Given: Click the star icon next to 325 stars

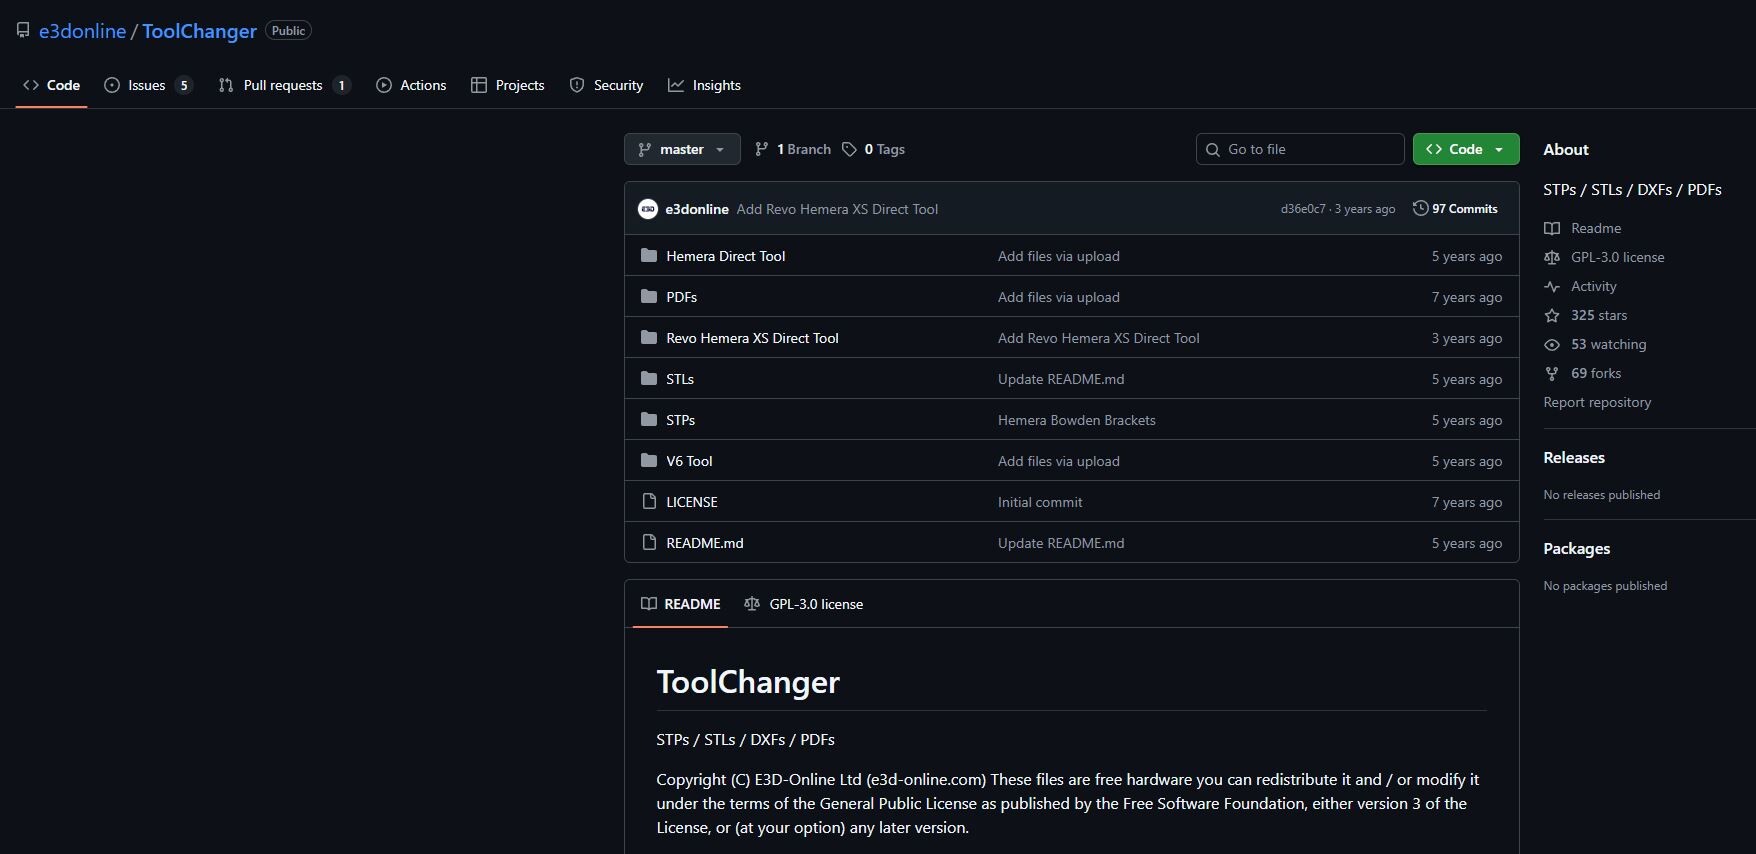Looking at the screenshot, I should point(1552,315).
